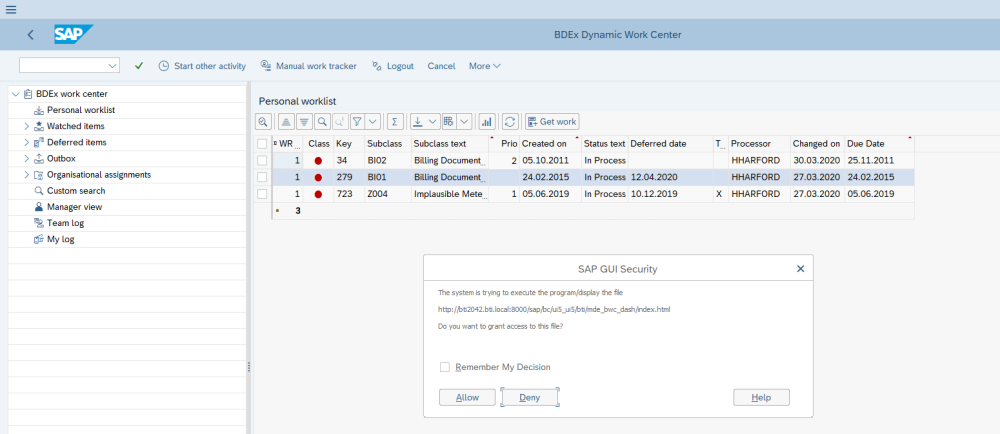Click the green checkmark enter icon
The height and width of the screenshot is (434, 1000).
pos(139,66)
